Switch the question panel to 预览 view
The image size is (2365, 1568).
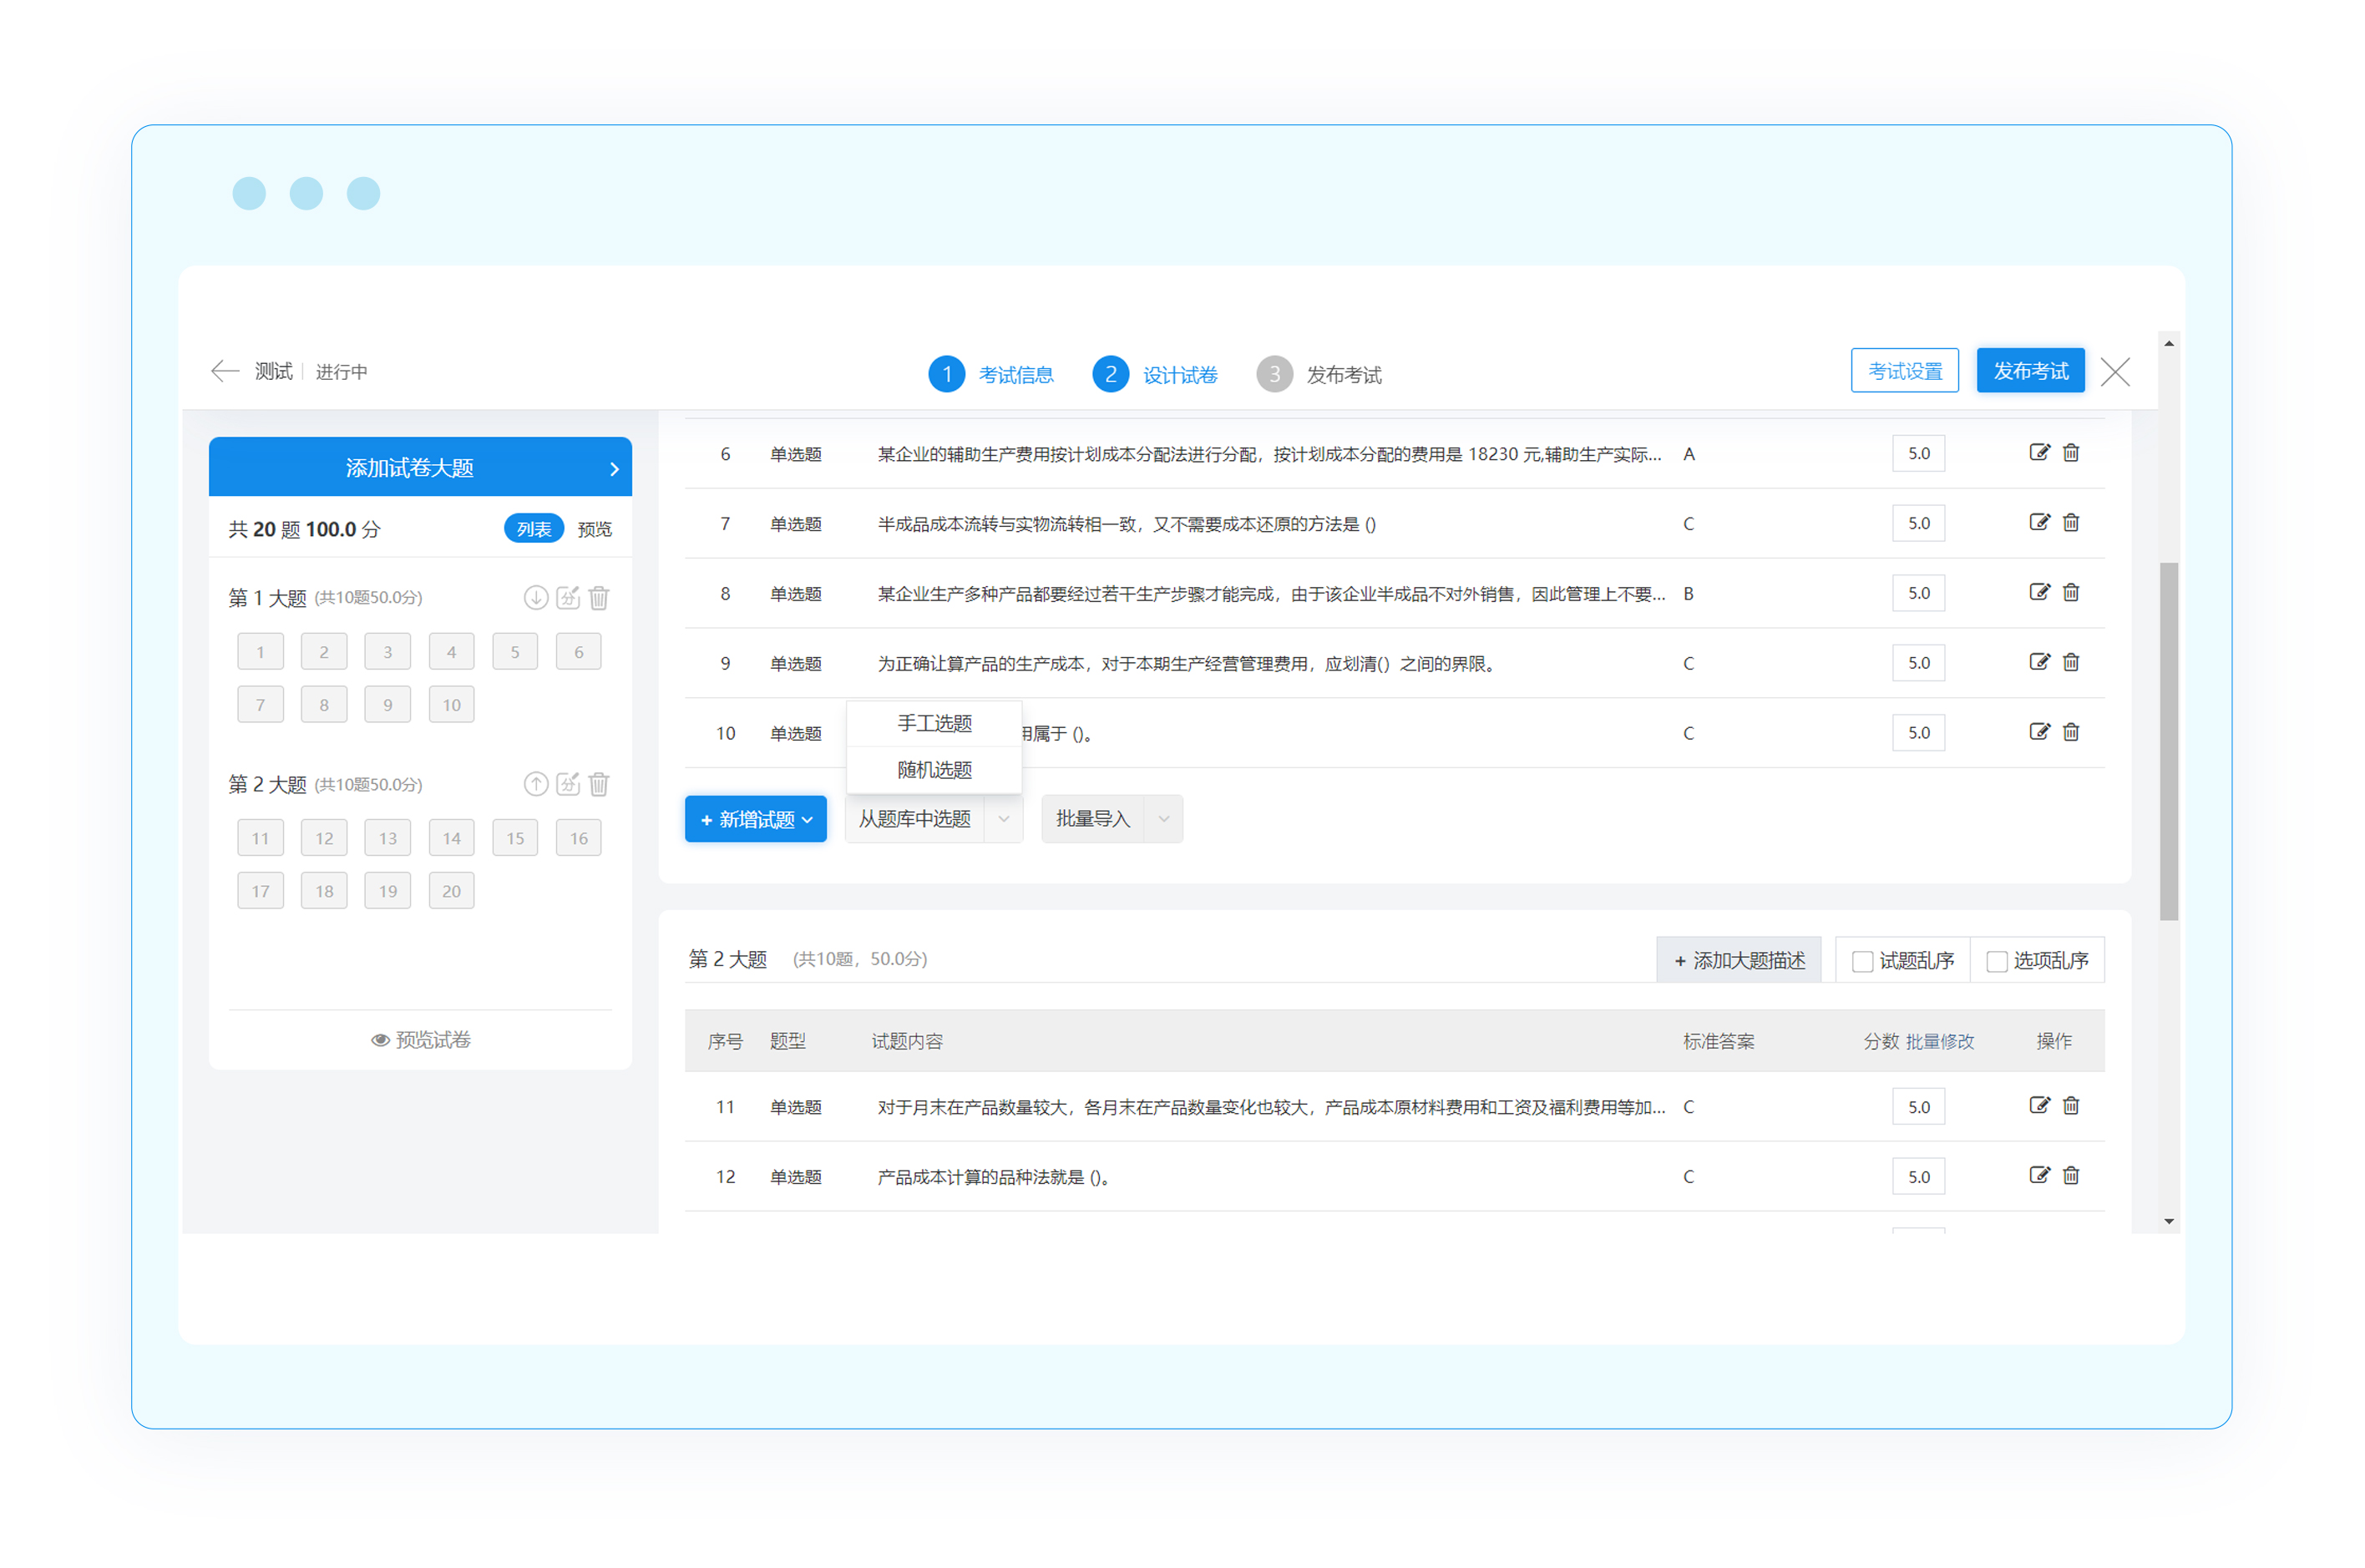click(594, 529)
